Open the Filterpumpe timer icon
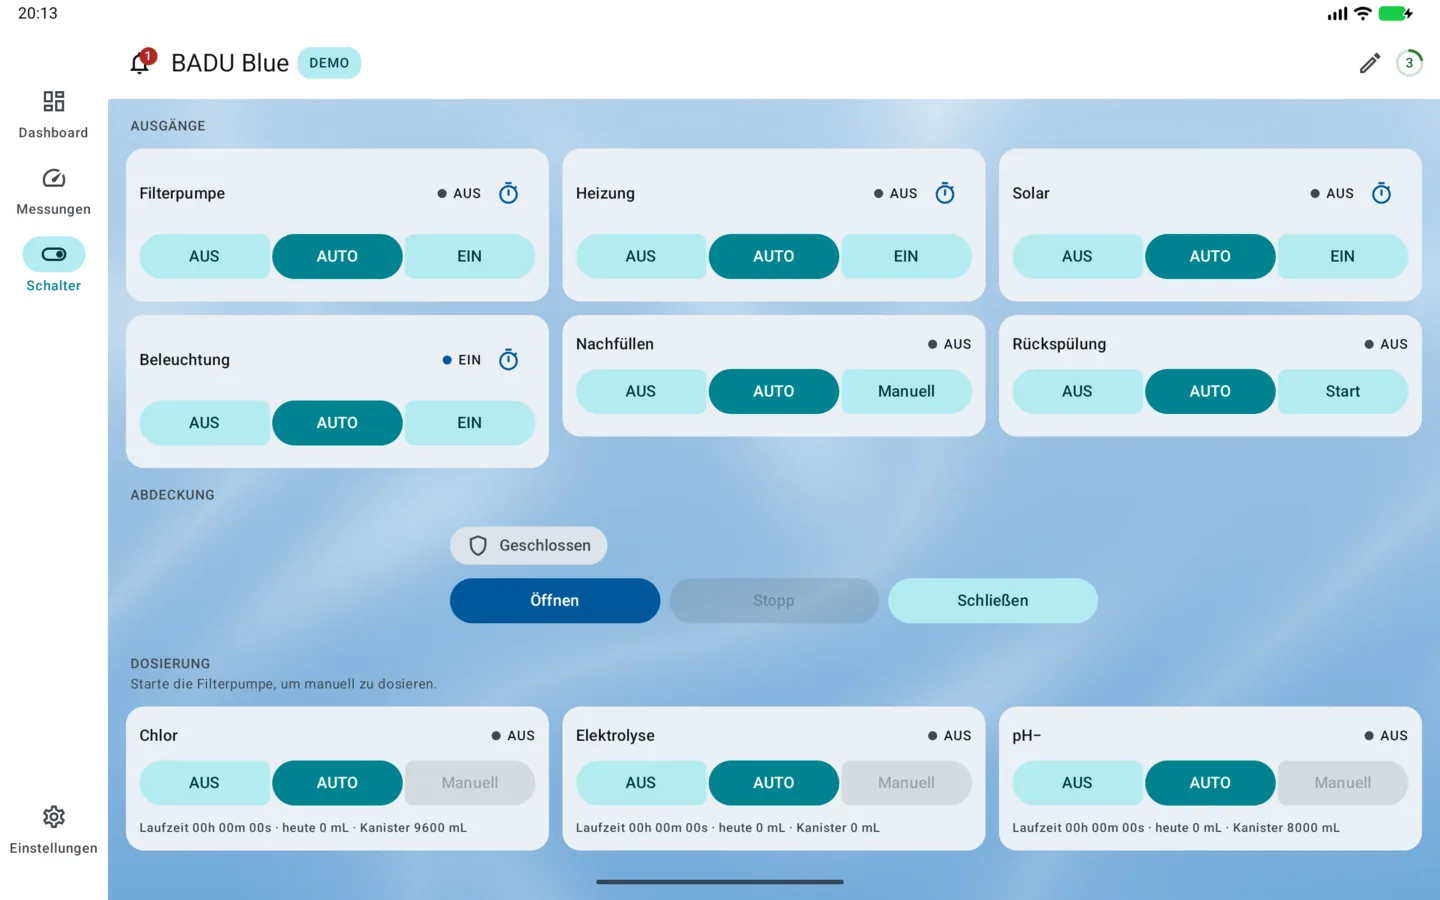 pyautogui.click(x=508, y=193)
